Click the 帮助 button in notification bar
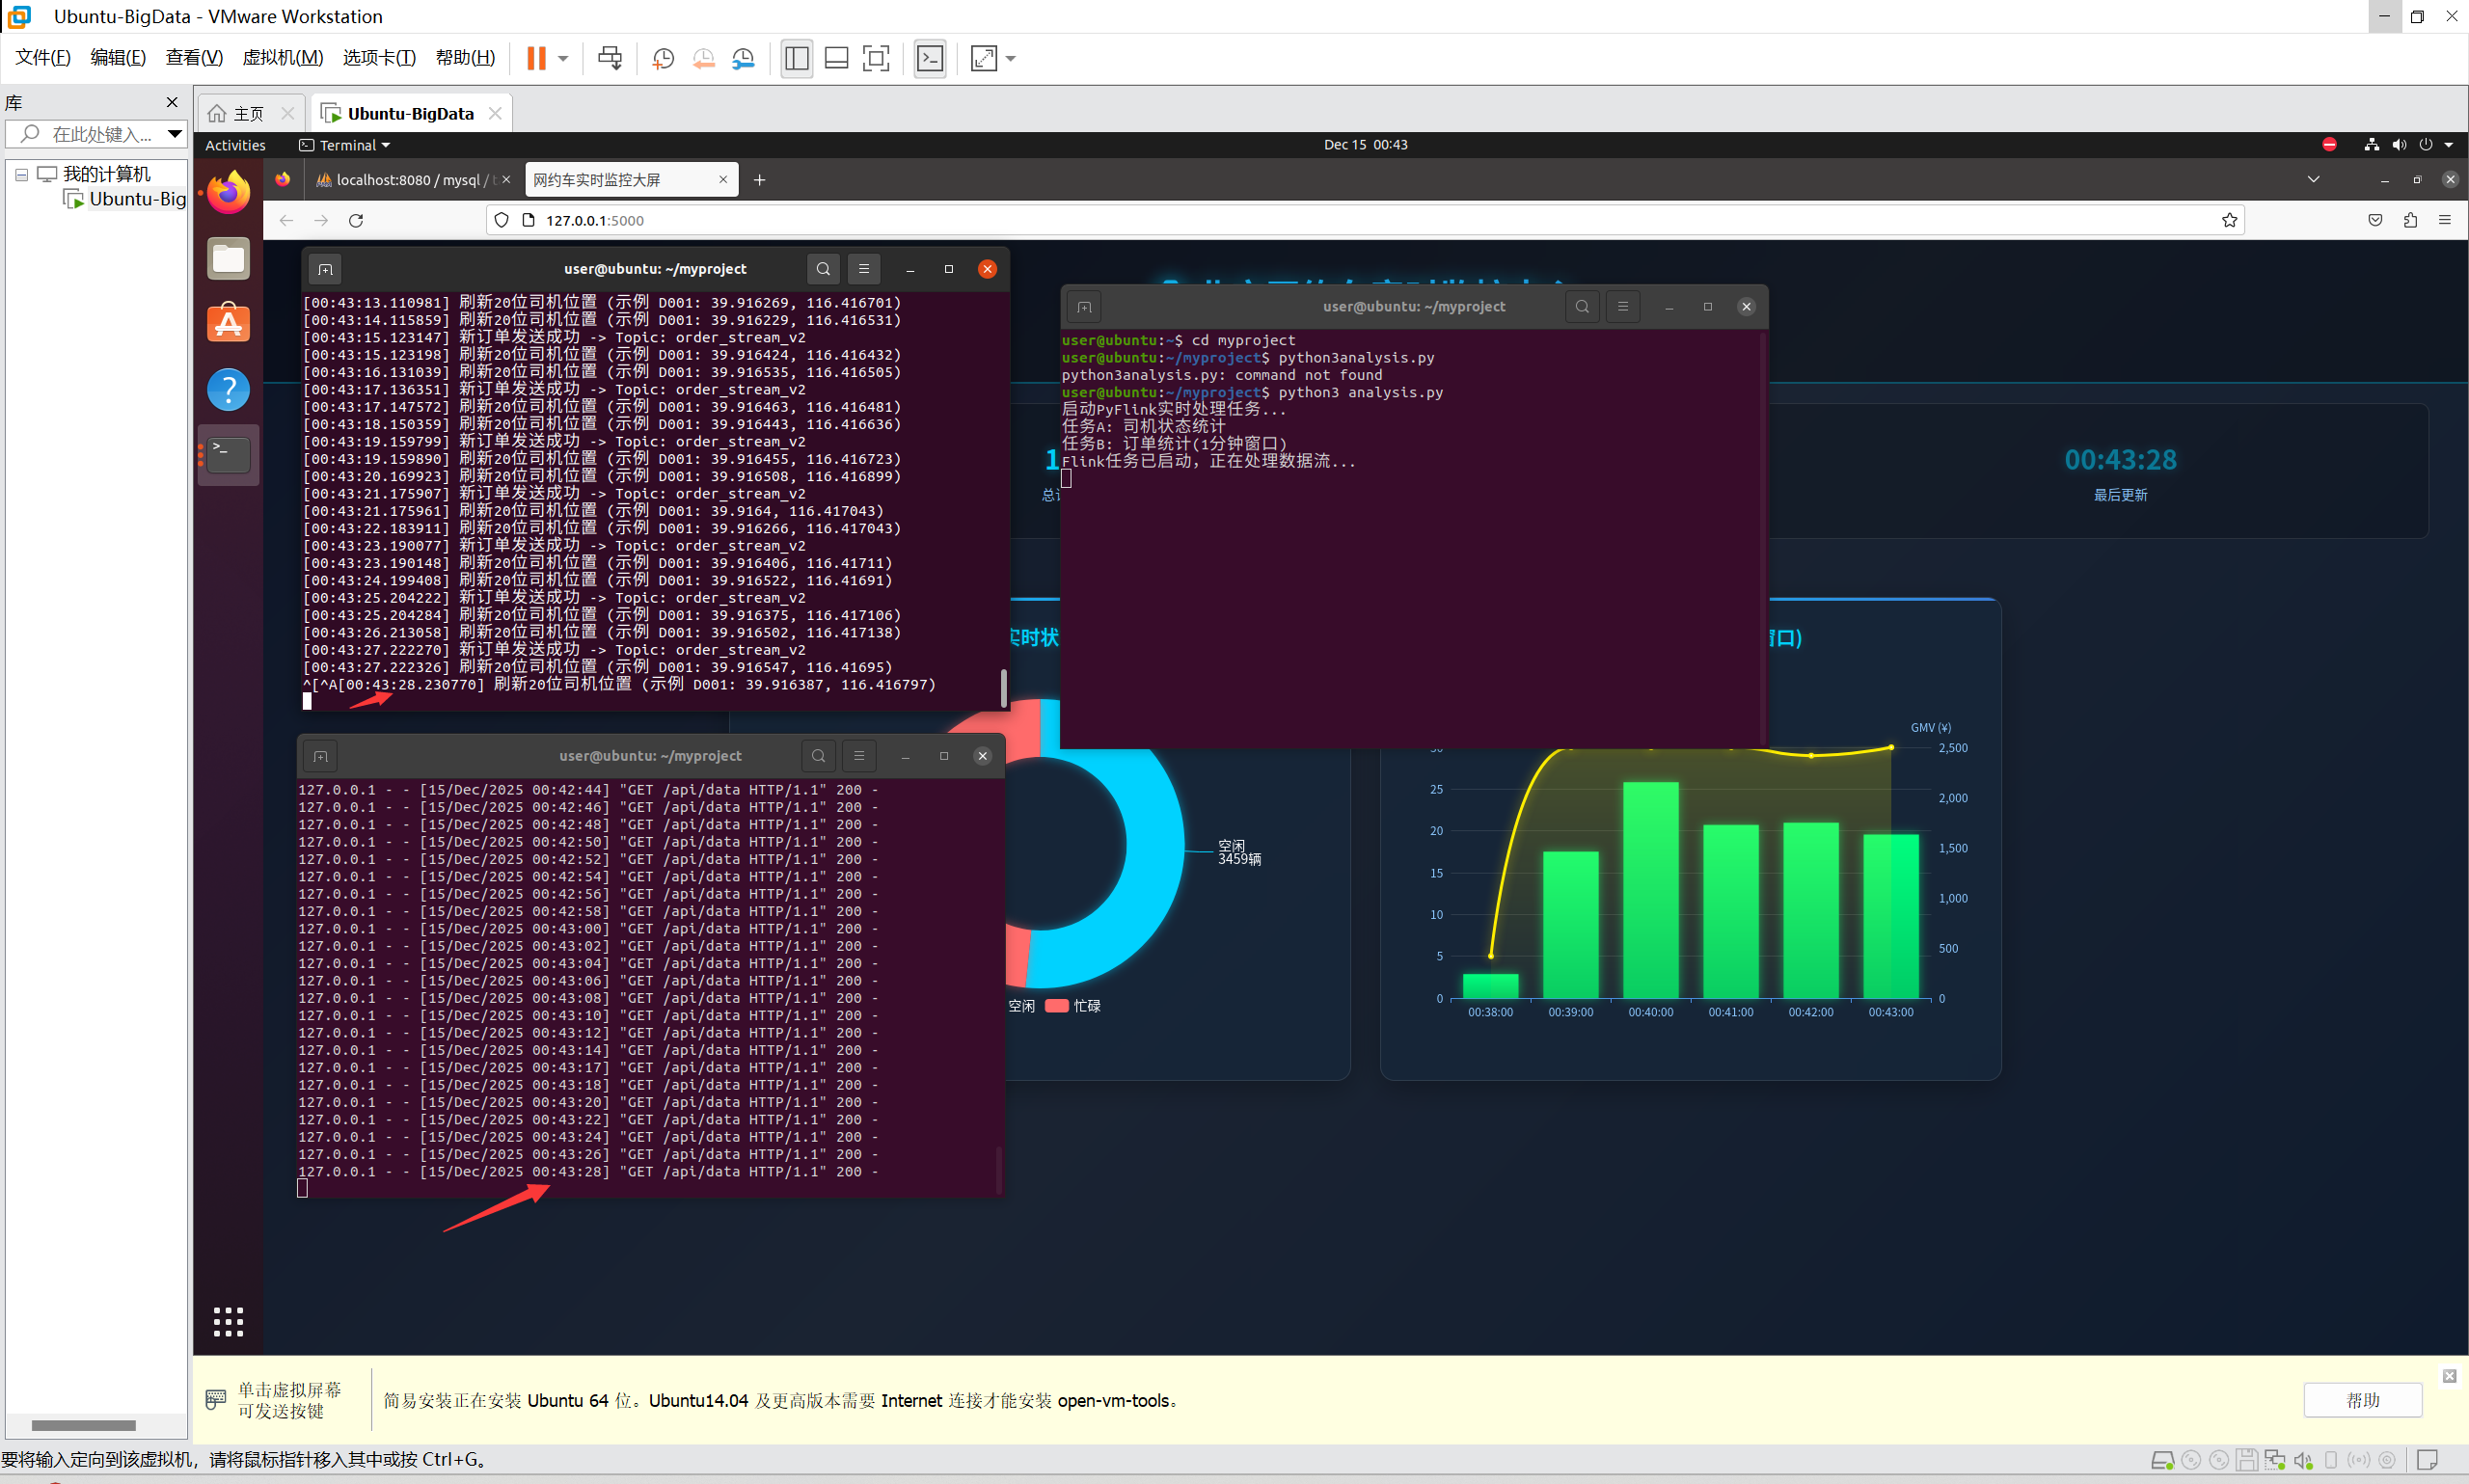 2362,1400
